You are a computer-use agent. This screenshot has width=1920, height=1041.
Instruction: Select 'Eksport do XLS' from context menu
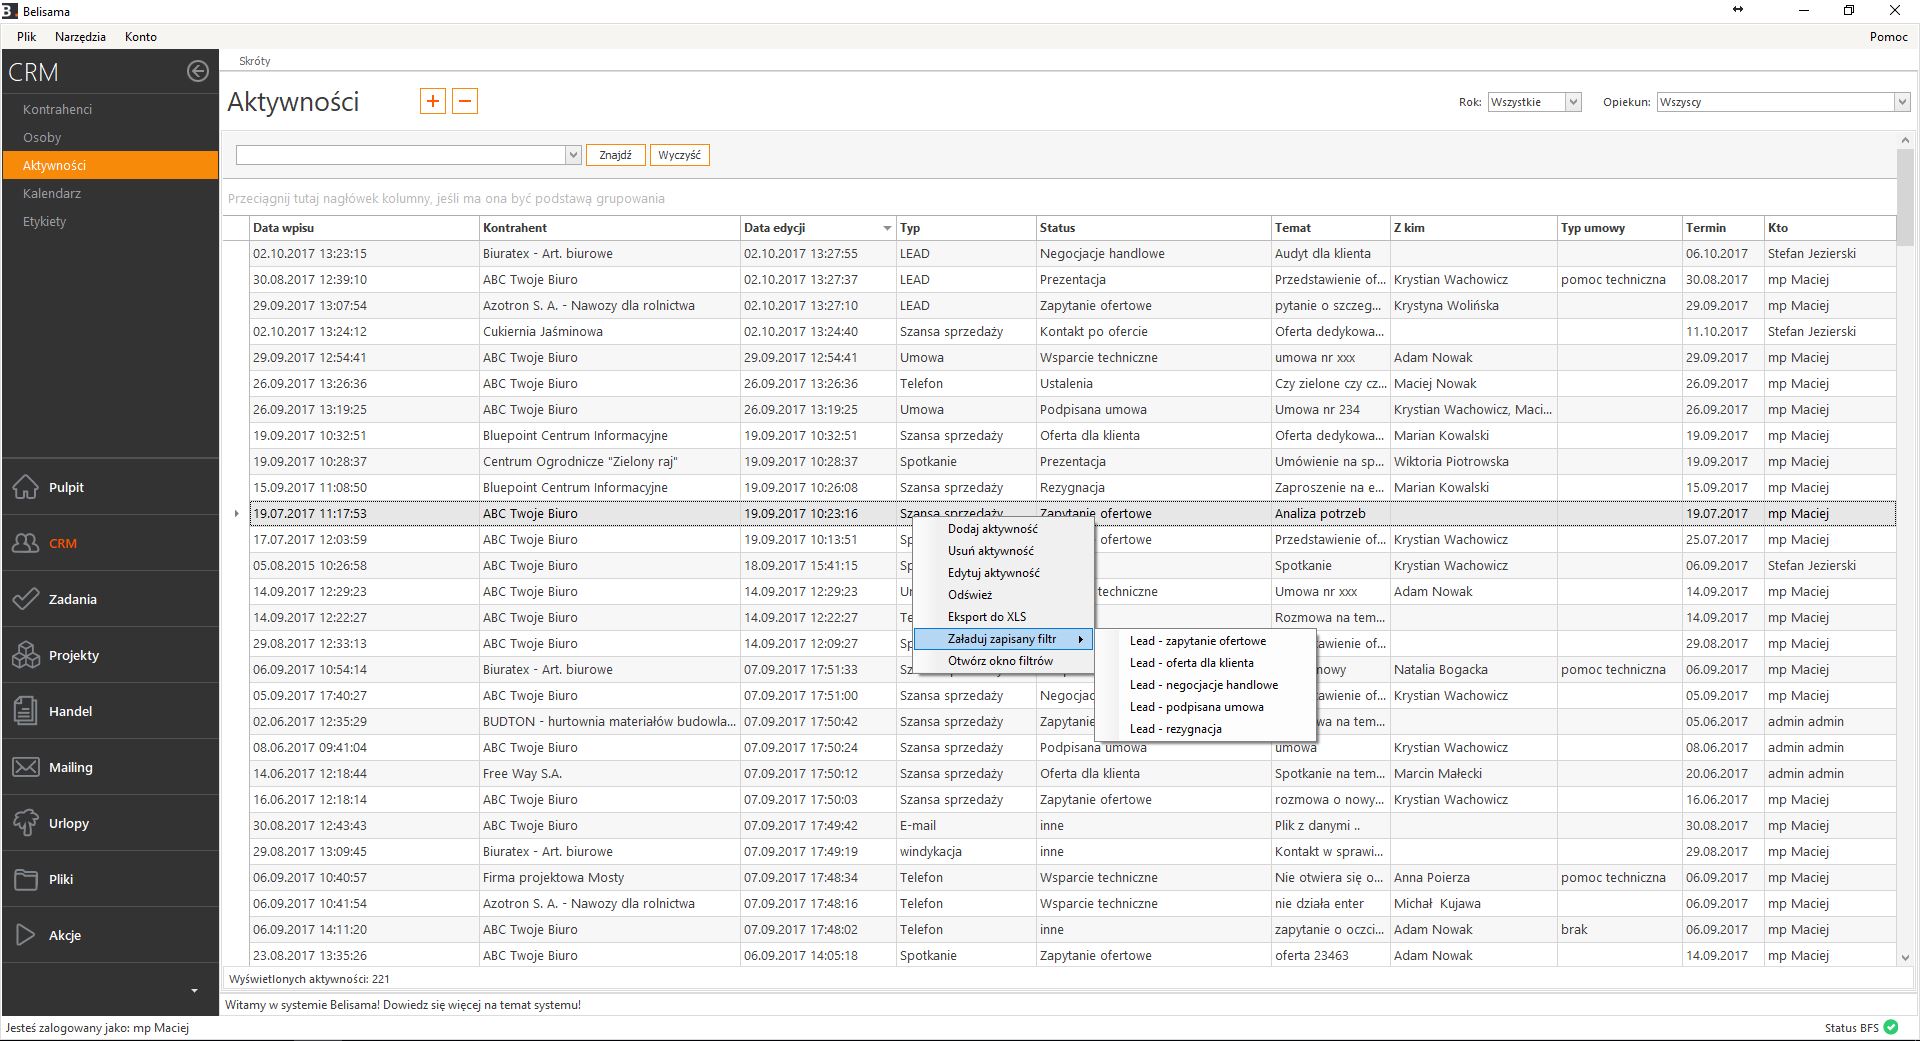(x=987, y=617)
